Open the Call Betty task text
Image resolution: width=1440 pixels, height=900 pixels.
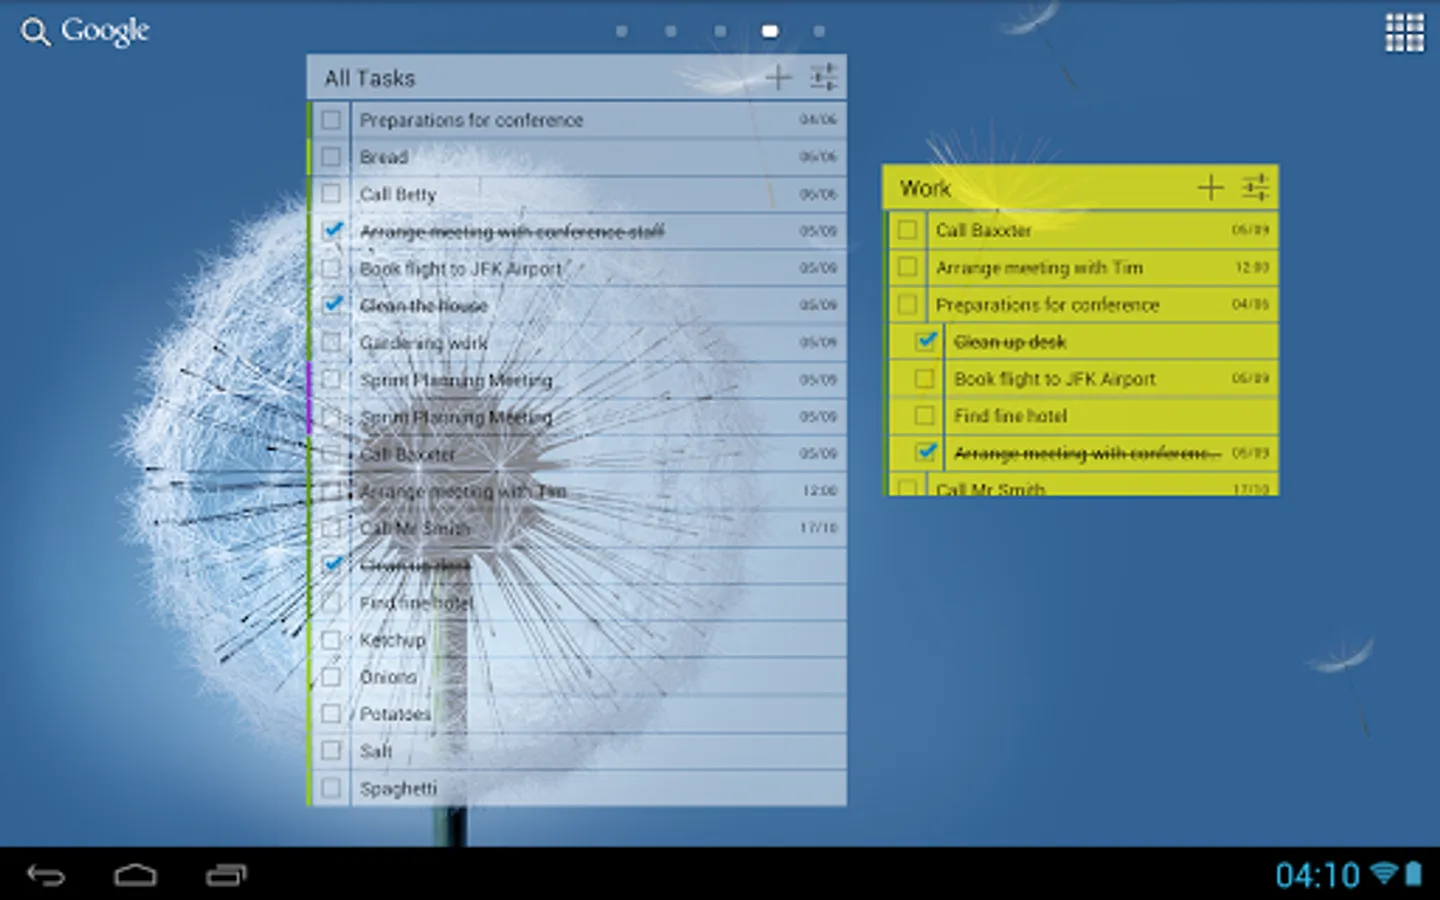pos(398,194)
